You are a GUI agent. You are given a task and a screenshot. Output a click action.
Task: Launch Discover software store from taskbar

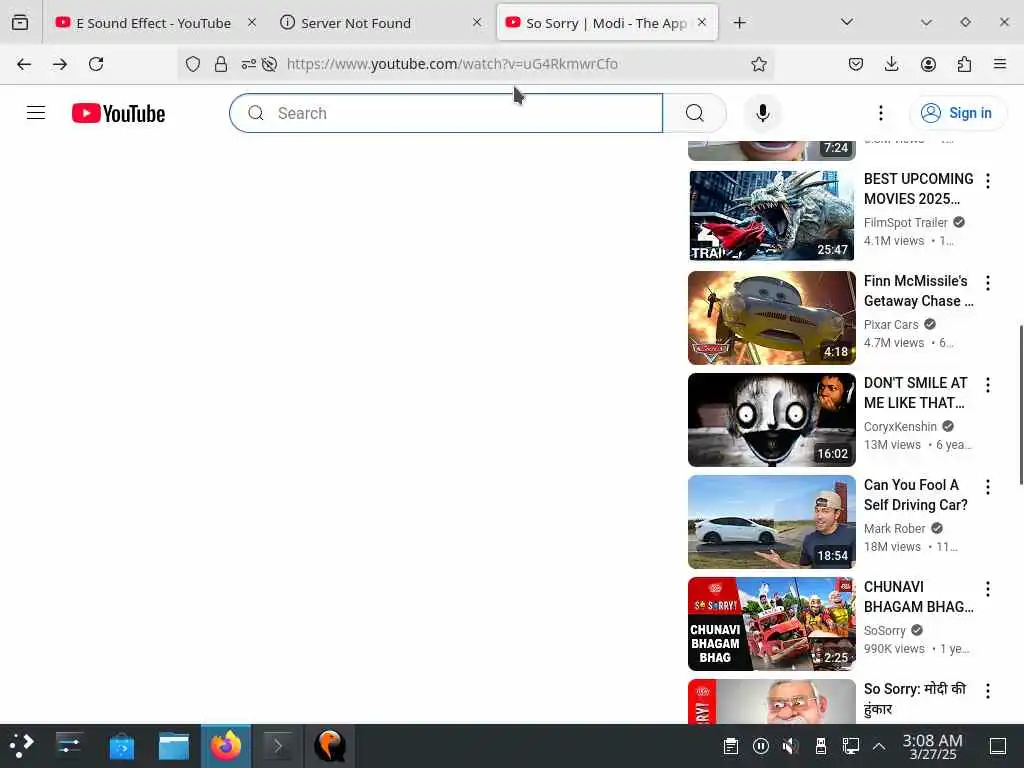point(121,746)
